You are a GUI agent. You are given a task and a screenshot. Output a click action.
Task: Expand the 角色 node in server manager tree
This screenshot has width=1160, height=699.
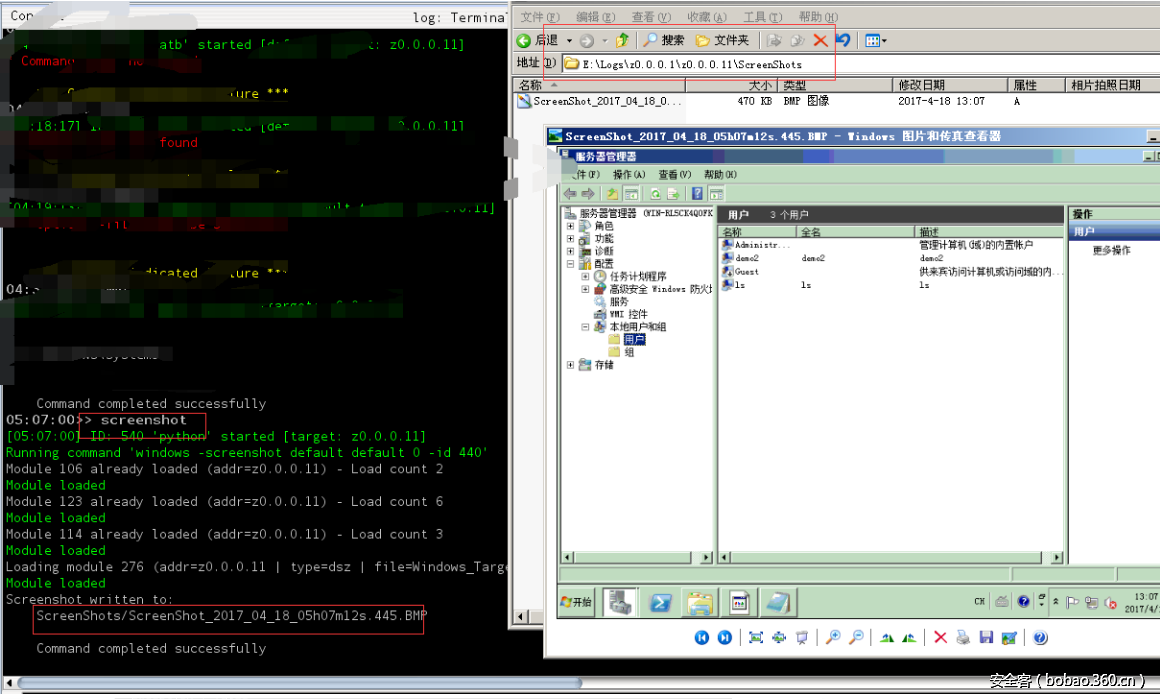tap(571, 226)
